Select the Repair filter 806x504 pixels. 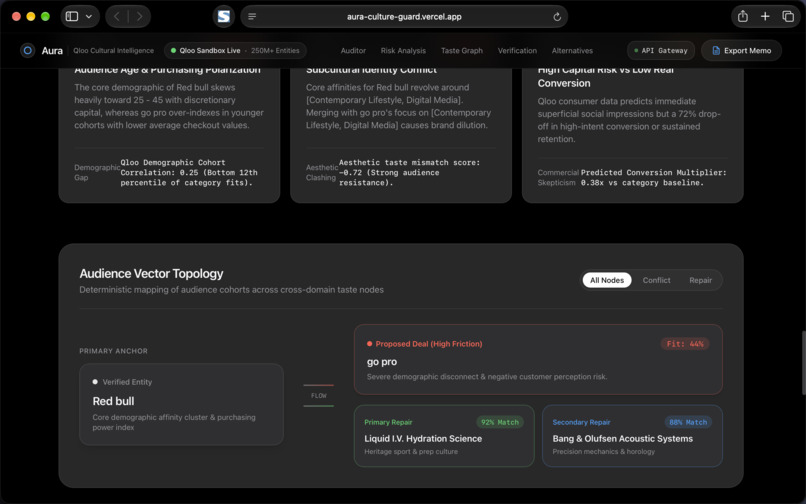[700, 280]
